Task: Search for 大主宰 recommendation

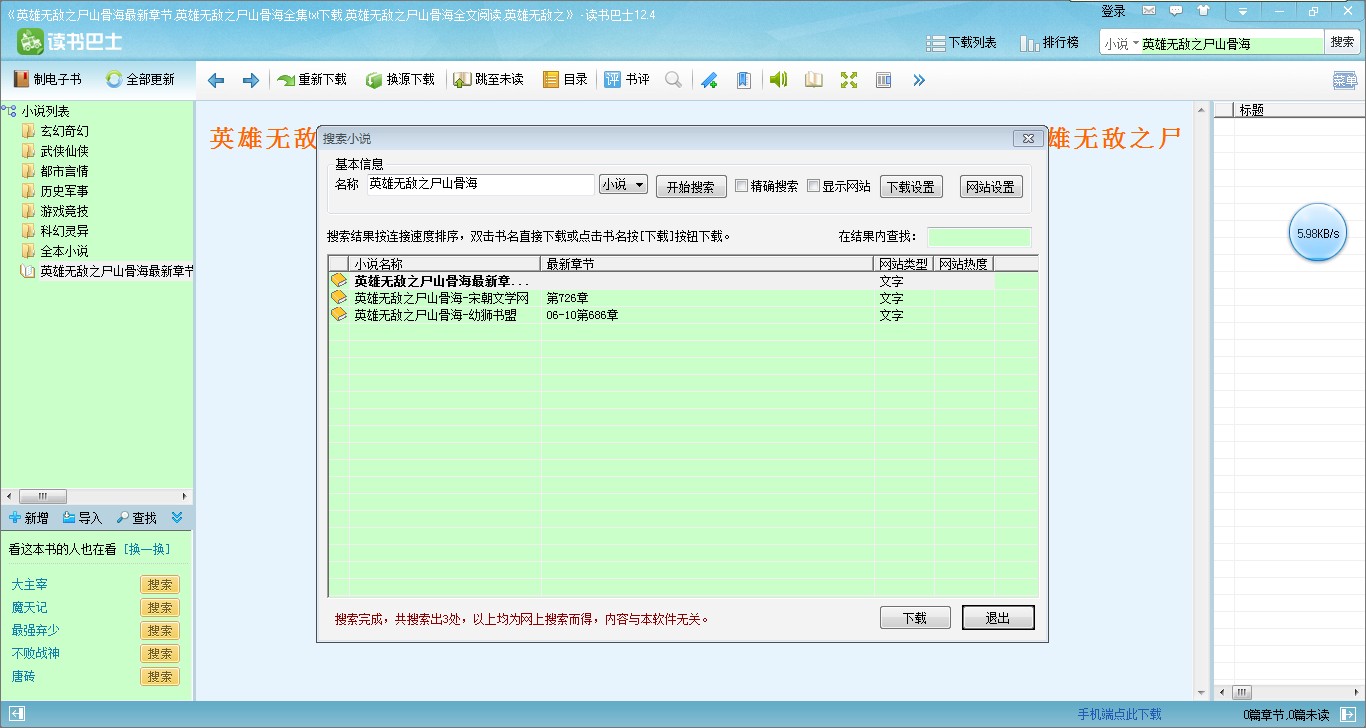Action: click(160, 585)
